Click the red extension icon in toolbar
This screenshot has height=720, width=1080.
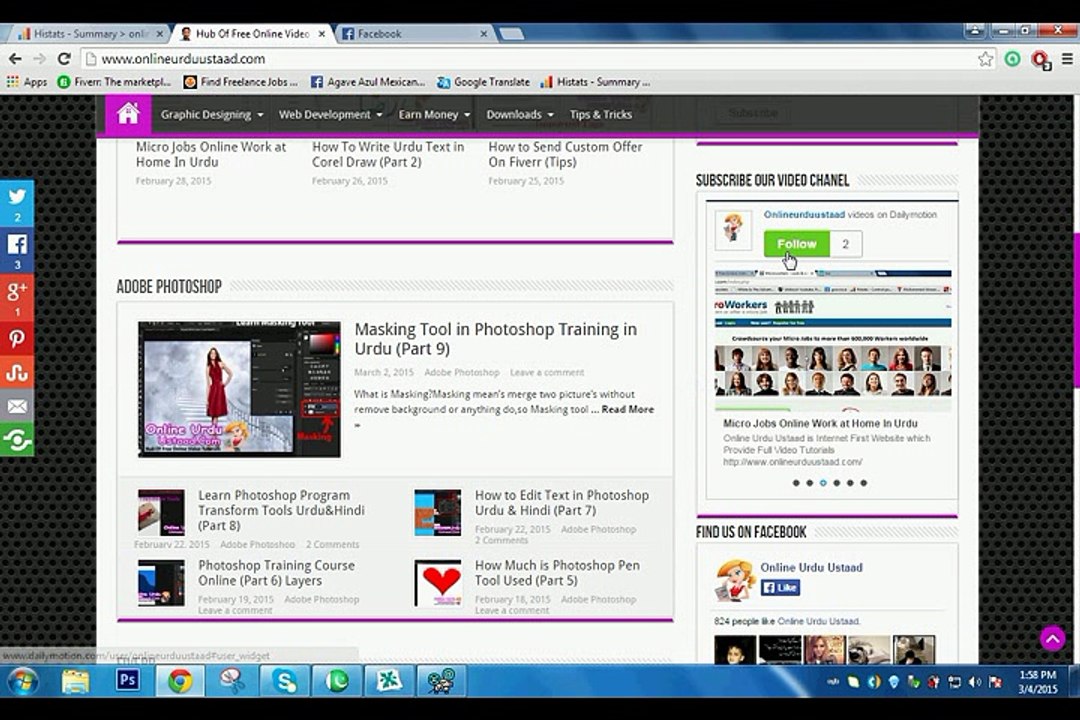[x=1040, y=61]
